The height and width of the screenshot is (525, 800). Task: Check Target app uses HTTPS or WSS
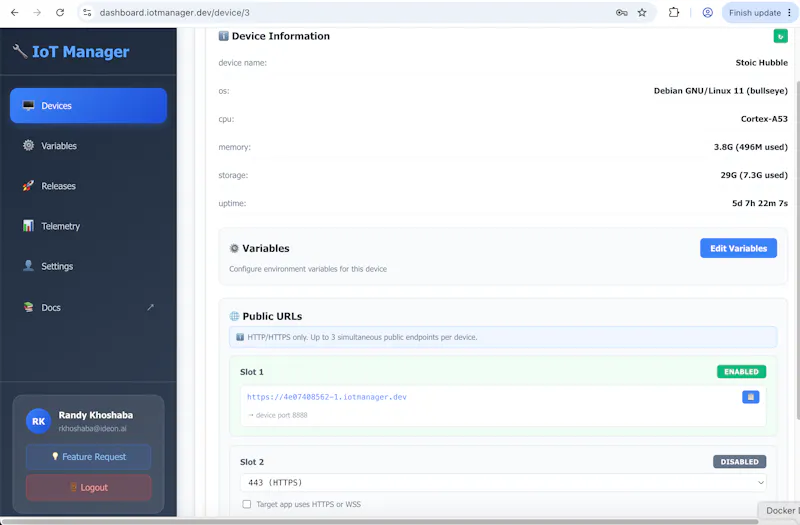(x=247, y=504)
